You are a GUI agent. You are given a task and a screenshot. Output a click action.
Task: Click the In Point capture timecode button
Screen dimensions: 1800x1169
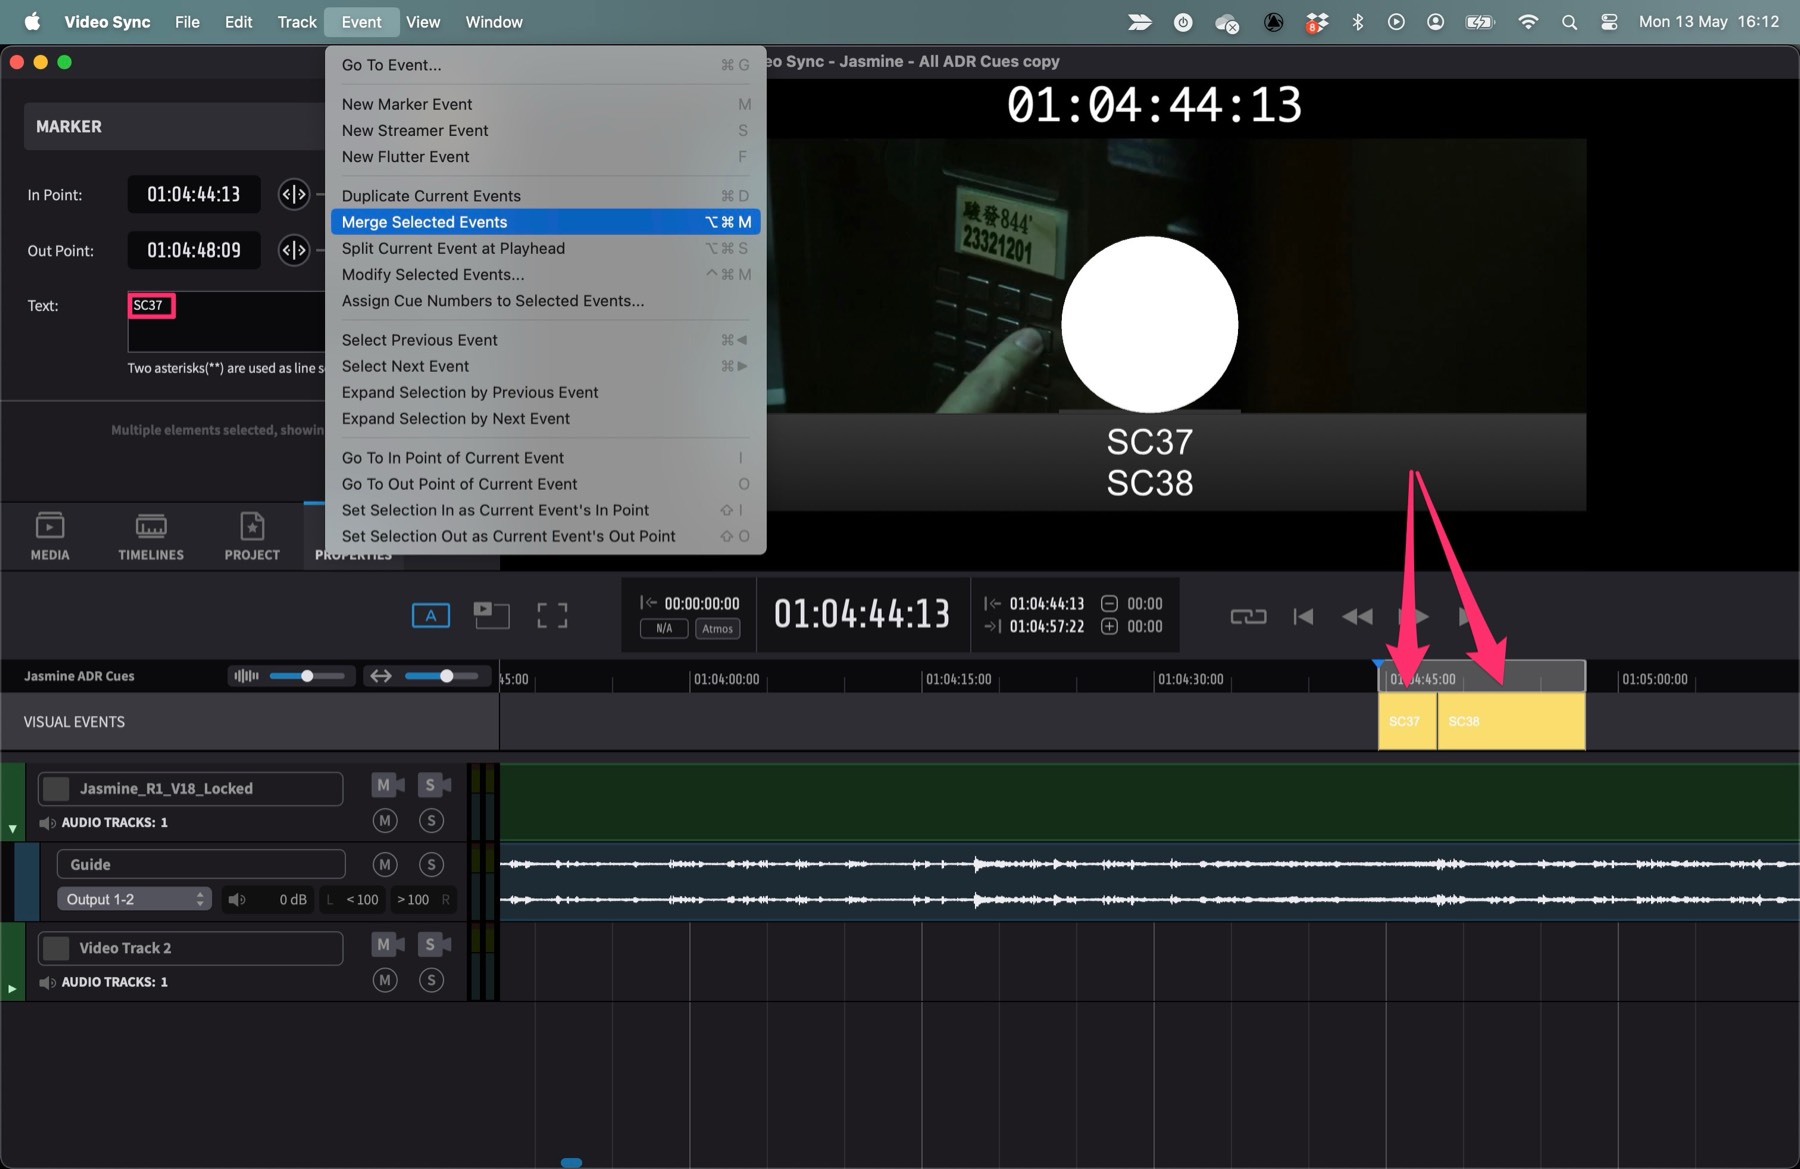(293, 194)
